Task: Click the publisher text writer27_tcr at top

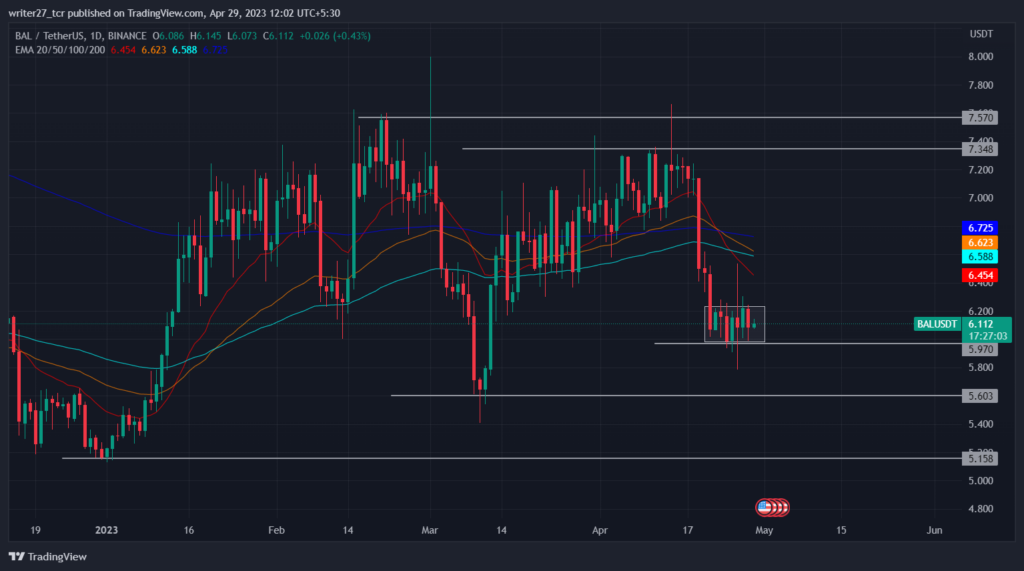Action: pyautogui.click(x=37, y=13)
